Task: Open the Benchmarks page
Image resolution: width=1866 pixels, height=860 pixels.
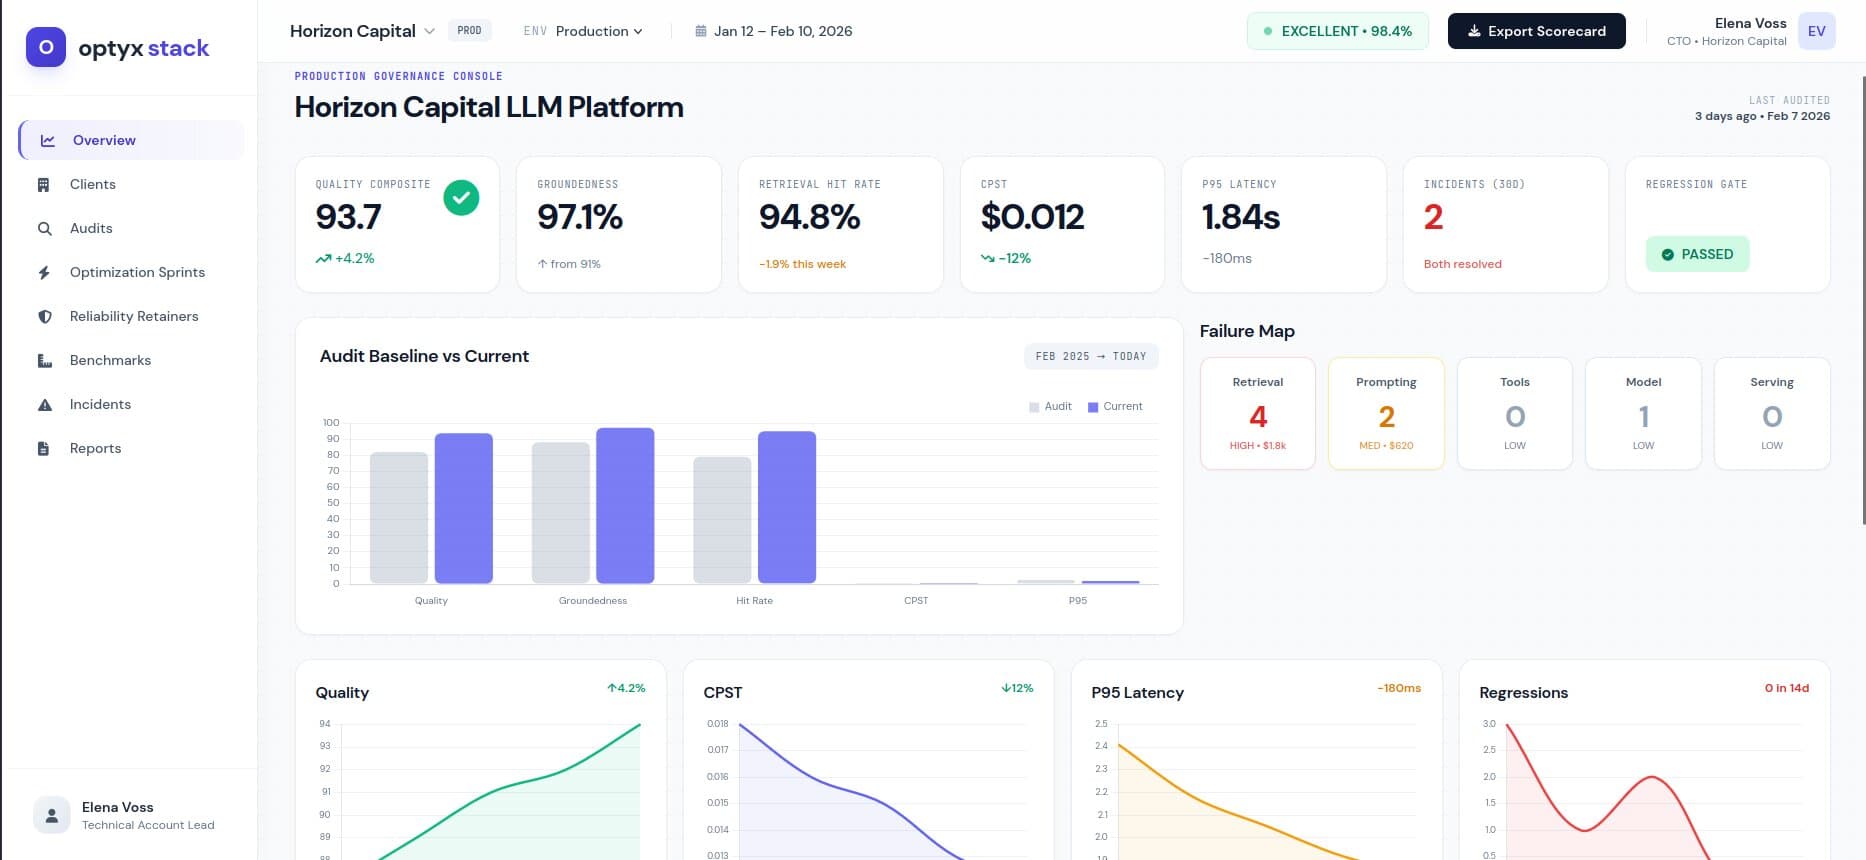Action: coord(131,360)
